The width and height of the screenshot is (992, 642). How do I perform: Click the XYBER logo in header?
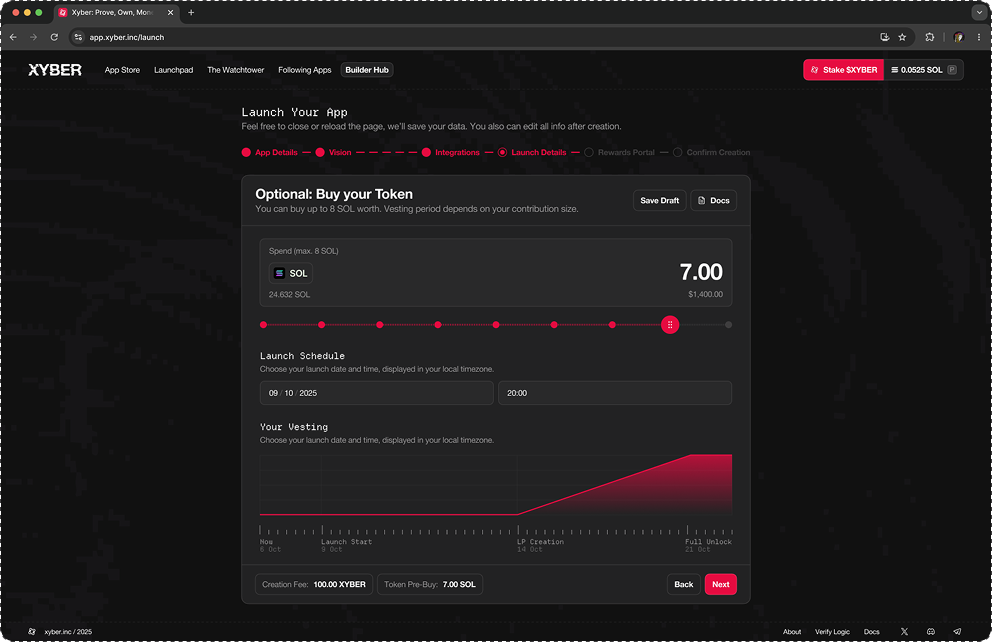55,70
